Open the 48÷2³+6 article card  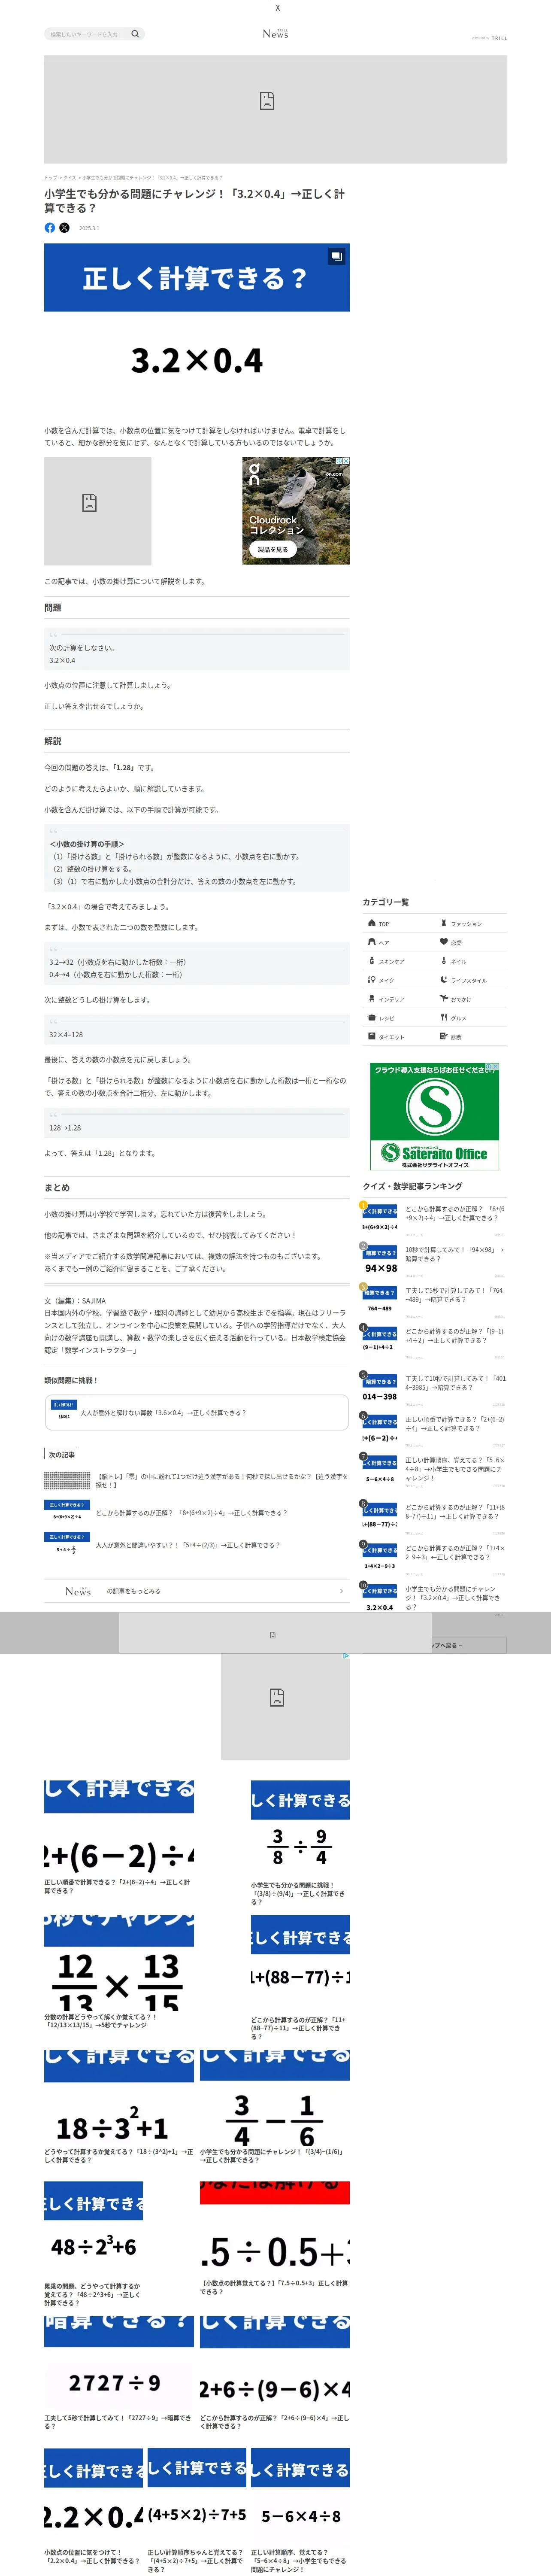94,2244
